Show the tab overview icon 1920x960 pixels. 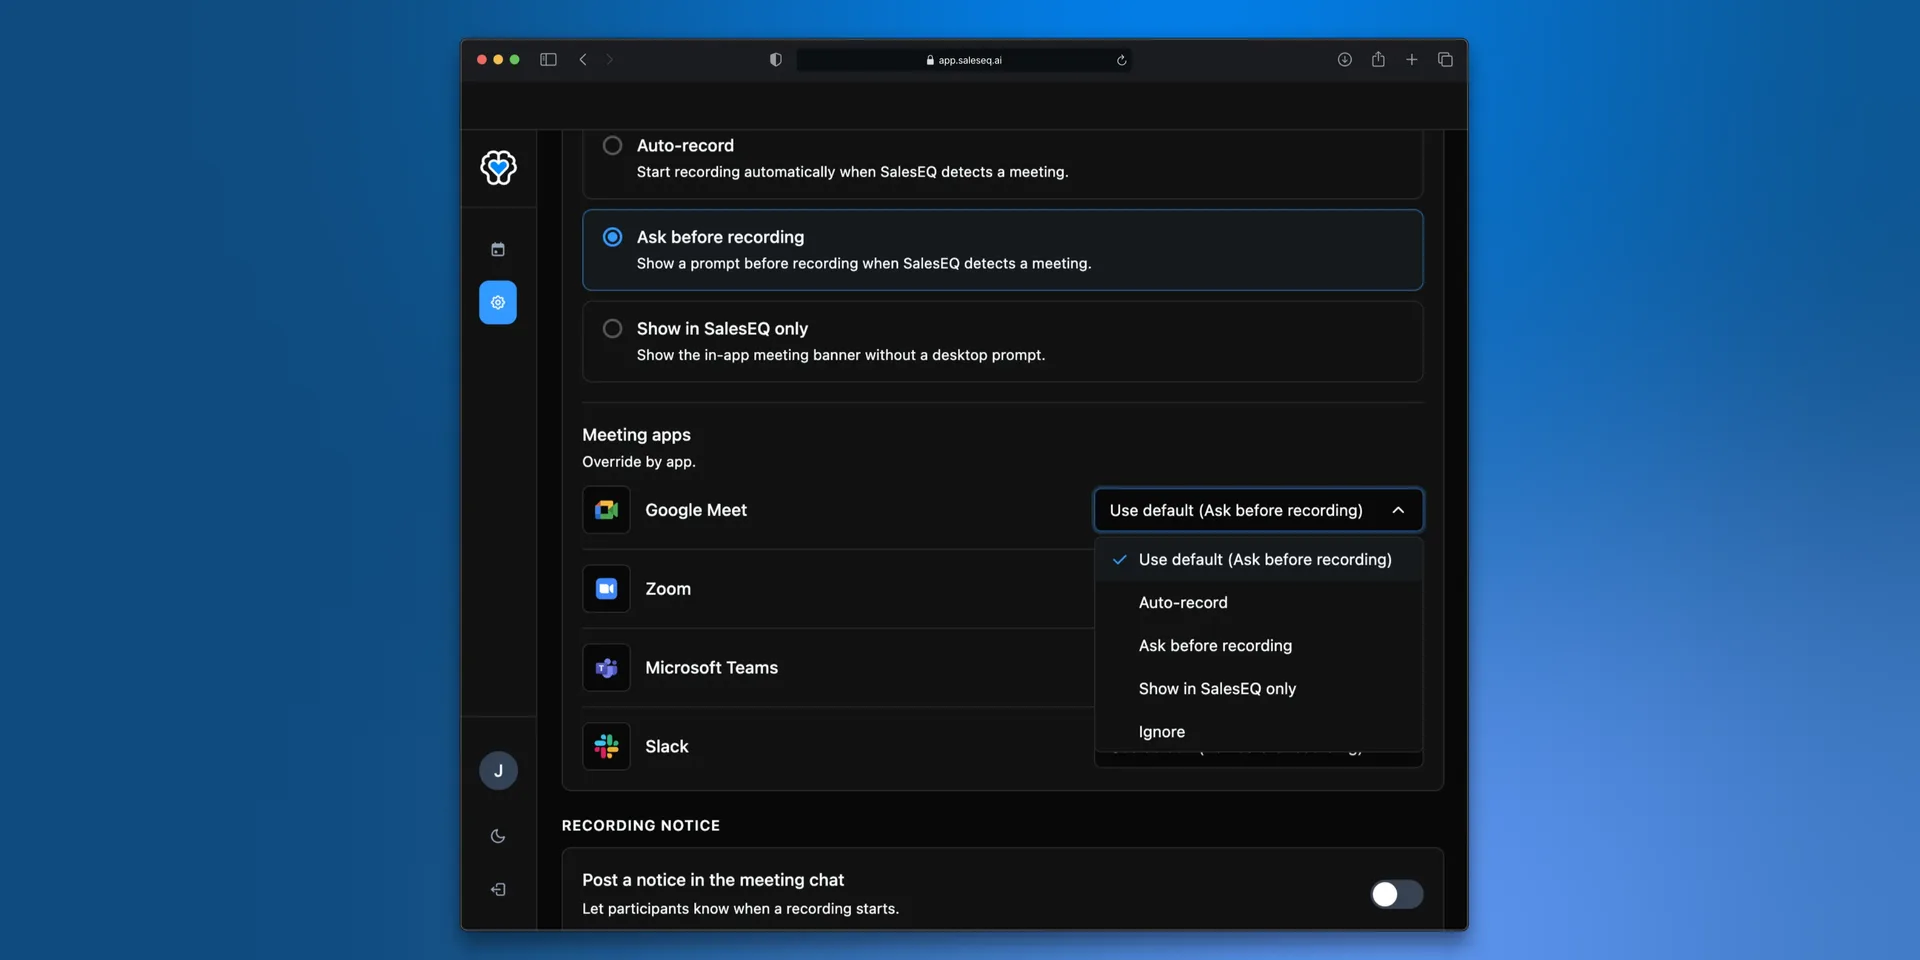[1445, 60]
